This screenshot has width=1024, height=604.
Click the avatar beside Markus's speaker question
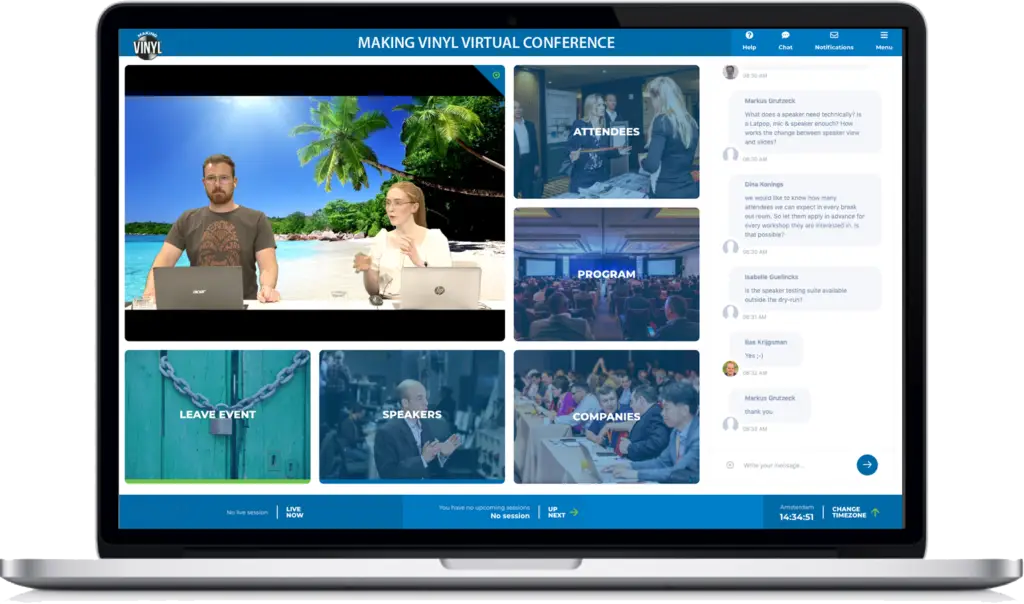pyautogui.click(x=730, y=154)
